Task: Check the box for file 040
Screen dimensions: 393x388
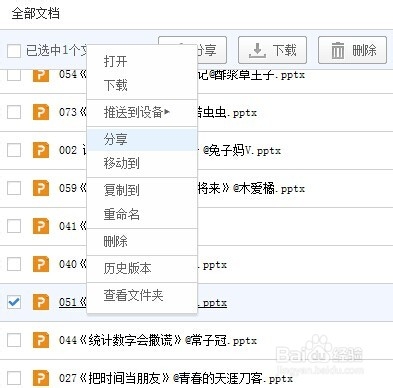Action: tap(14, 264)
